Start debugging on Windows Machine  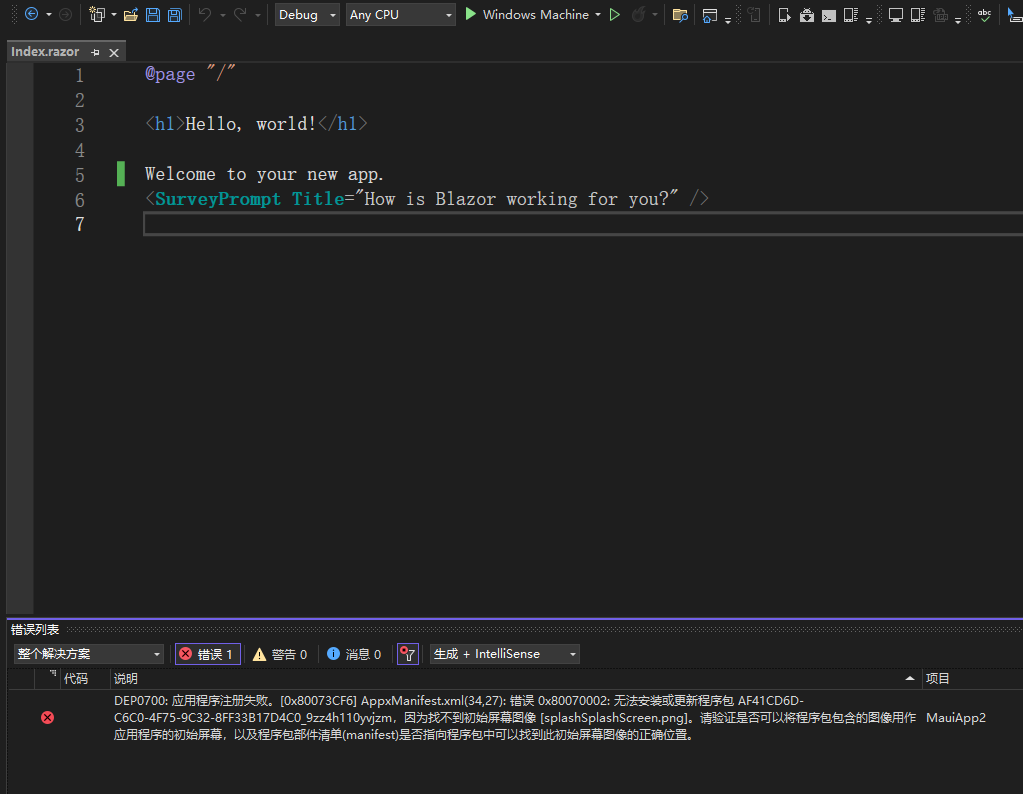click(527, 14)
